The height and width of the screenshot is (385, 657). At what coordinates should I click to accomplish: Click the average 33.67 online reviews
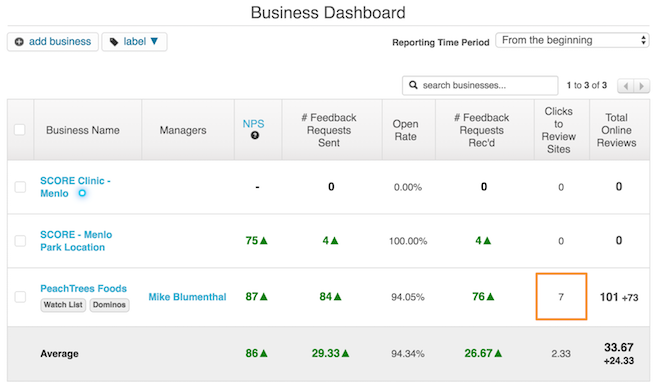coord(619,347)
